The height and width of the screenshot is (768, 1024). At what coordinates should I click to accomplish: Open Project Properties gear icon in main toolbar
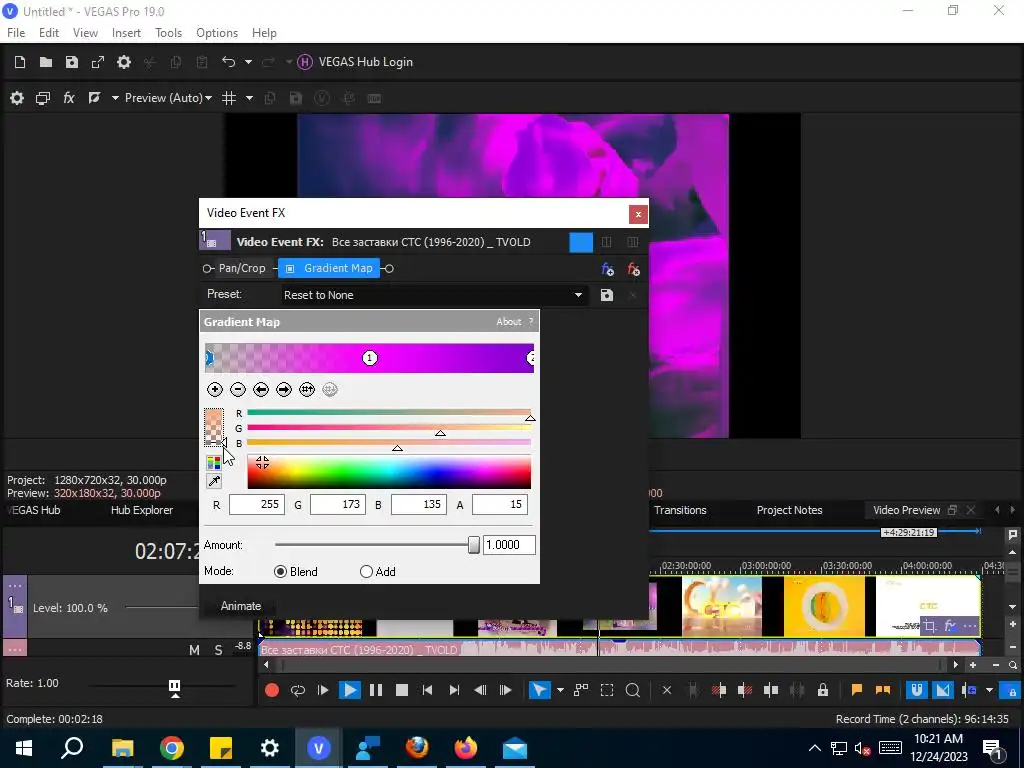pyautogui.click(x=123, y=62)
